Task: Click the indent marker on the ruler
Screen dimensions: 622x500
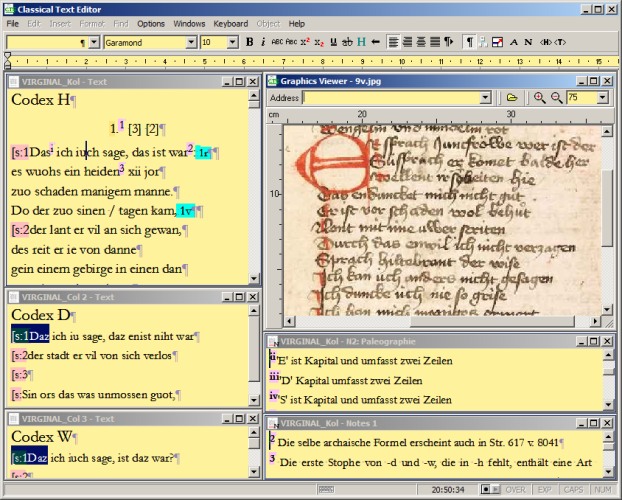Action: pos(8,61)
